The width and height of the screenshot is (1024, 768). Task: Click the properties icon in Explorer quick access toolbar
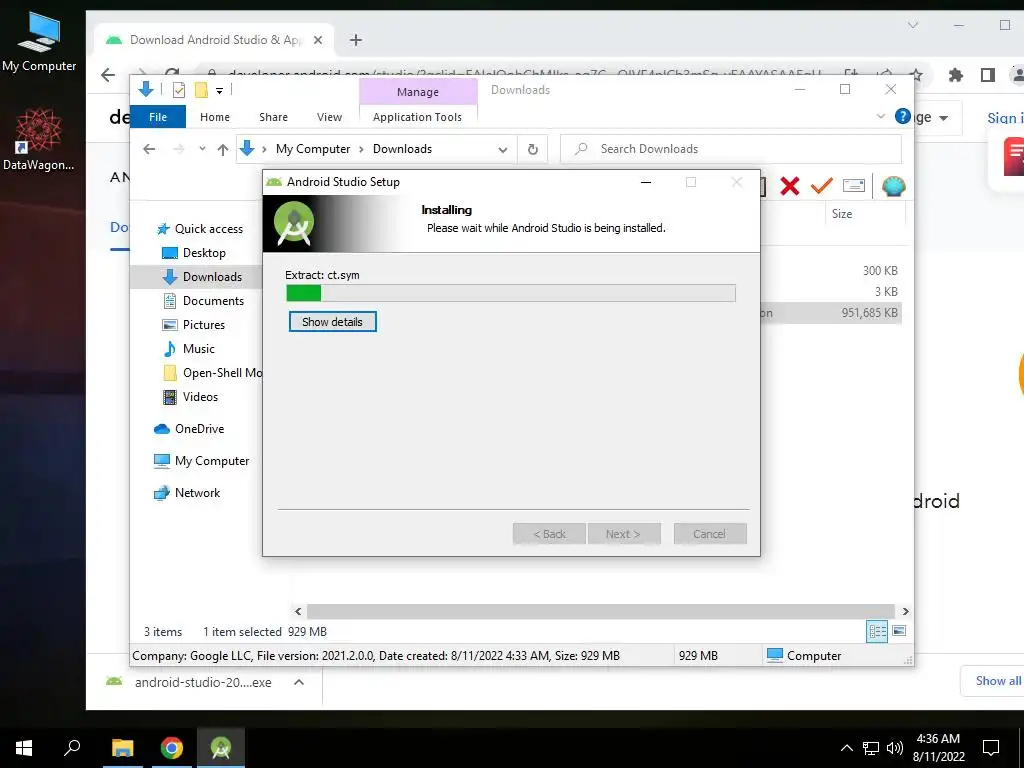178,90
